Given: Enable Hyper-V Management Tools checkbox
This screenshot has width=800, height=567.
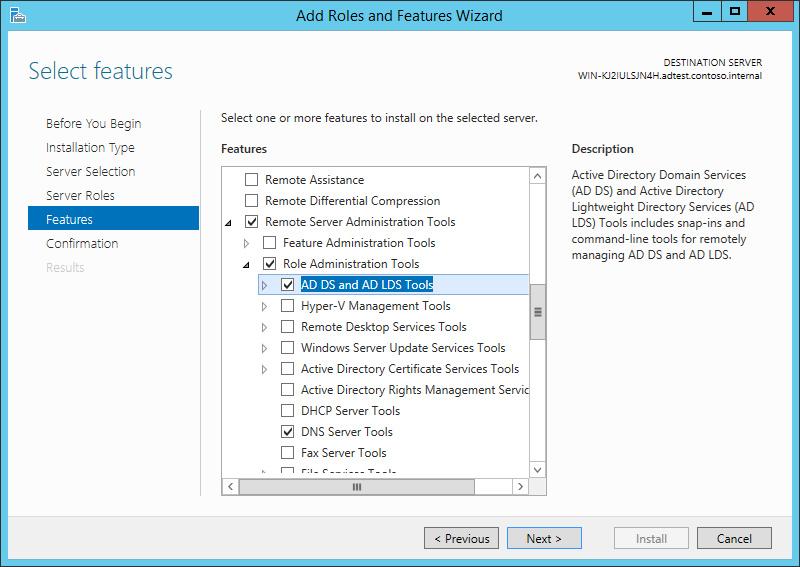Looking at the screenshot, I should tap(288, 306).
